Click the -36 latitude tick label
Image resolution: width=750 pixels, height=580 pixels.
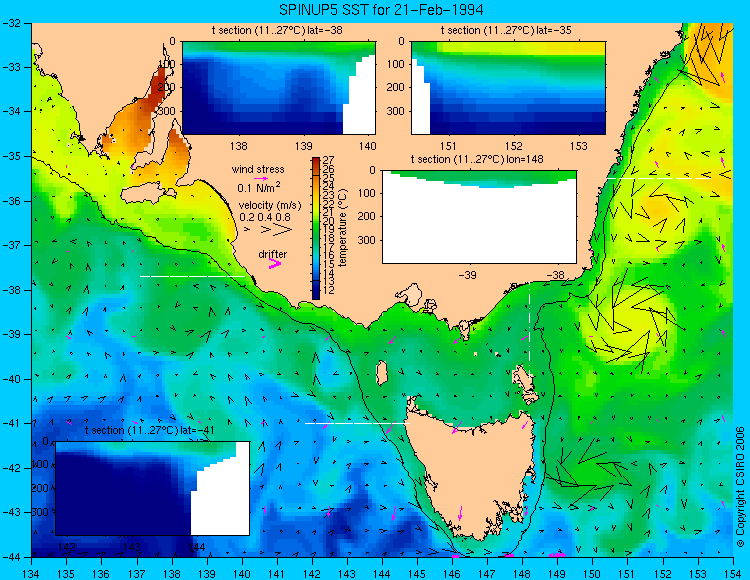(10, 201)
